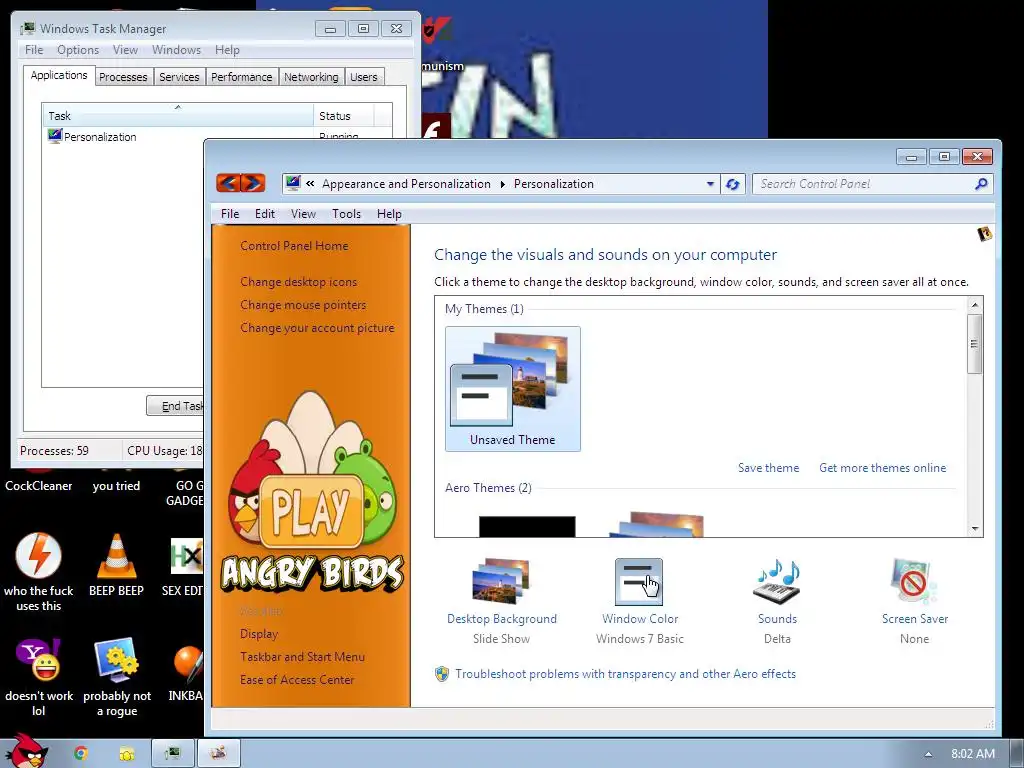
Task: Switch to Services tab in Task Manager
Action: tap(179, 77)
